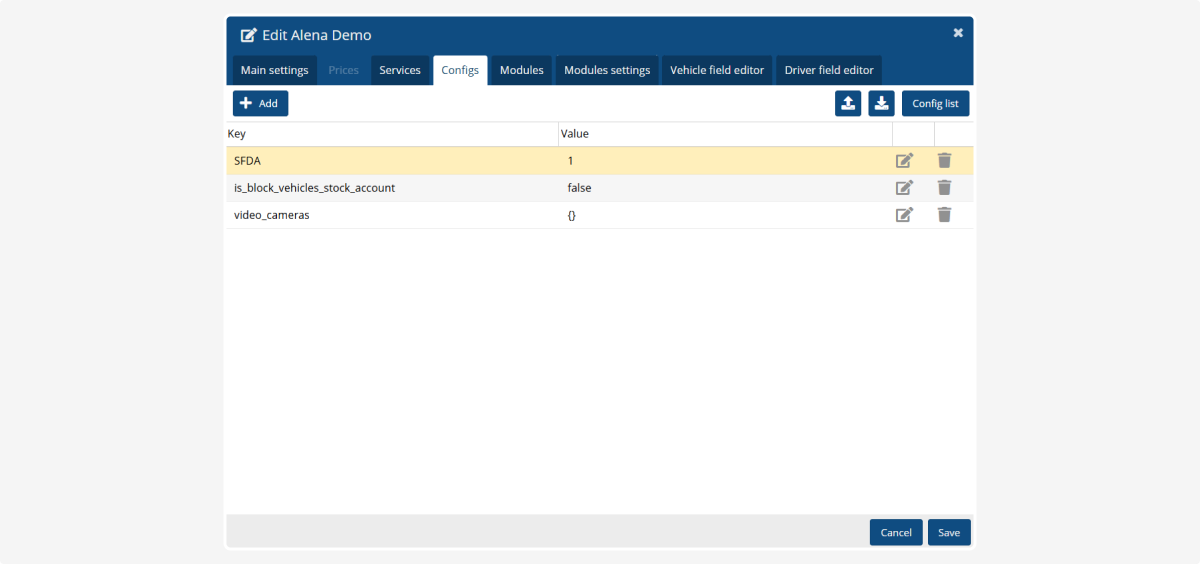Click the upload configs icon button

(848, 103)
